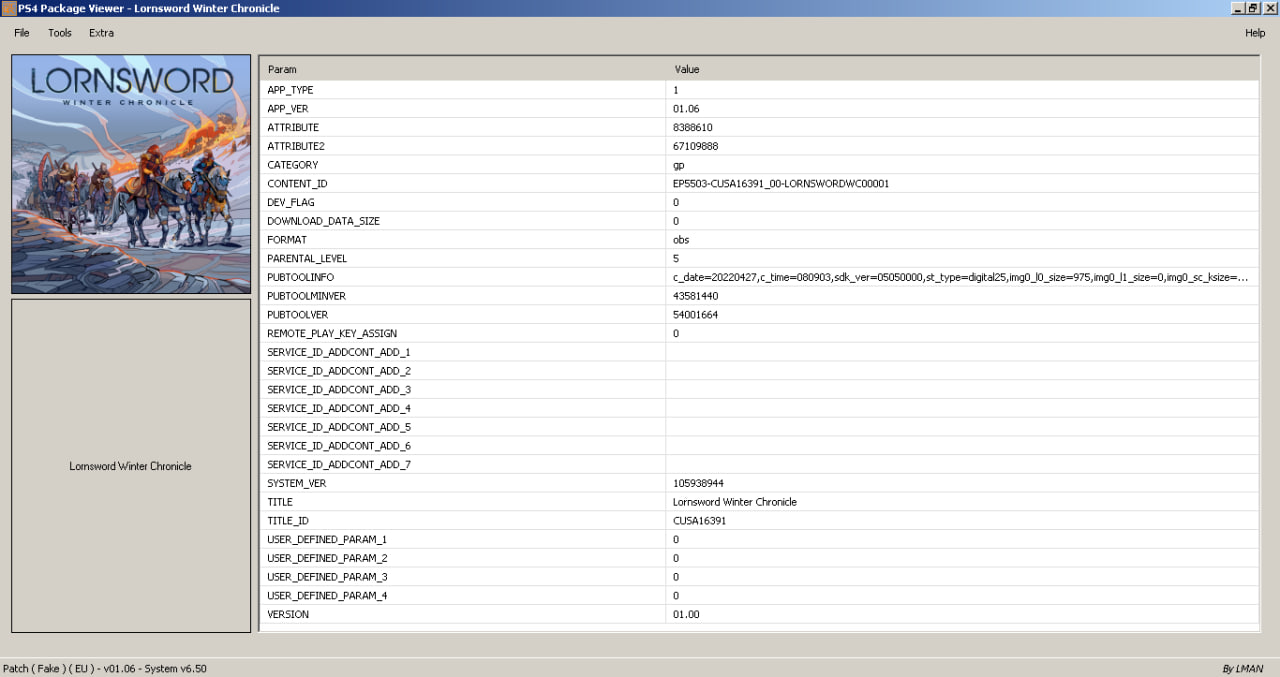1280x677 pixels.
Task: Click the SERVICE_ID_ADDCONT_ADD_4 row
Action: [x=759, y=408]
